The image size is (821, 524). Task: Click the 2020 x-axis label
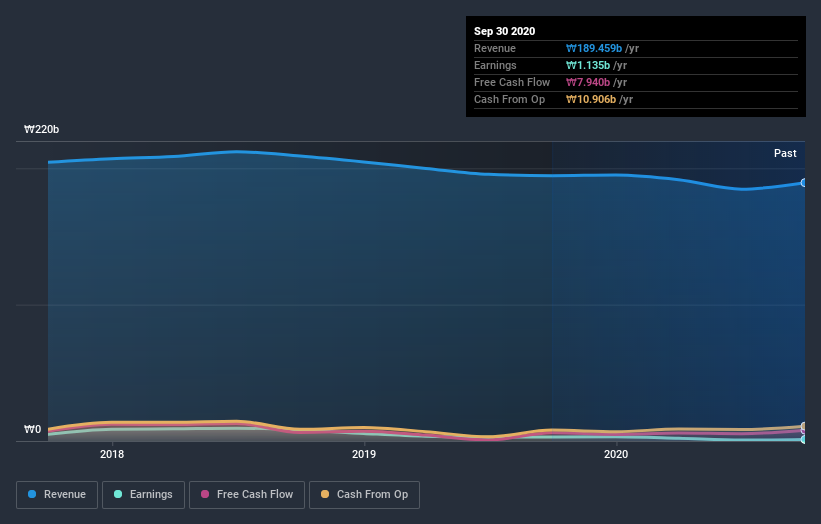[x=616, y=454]
